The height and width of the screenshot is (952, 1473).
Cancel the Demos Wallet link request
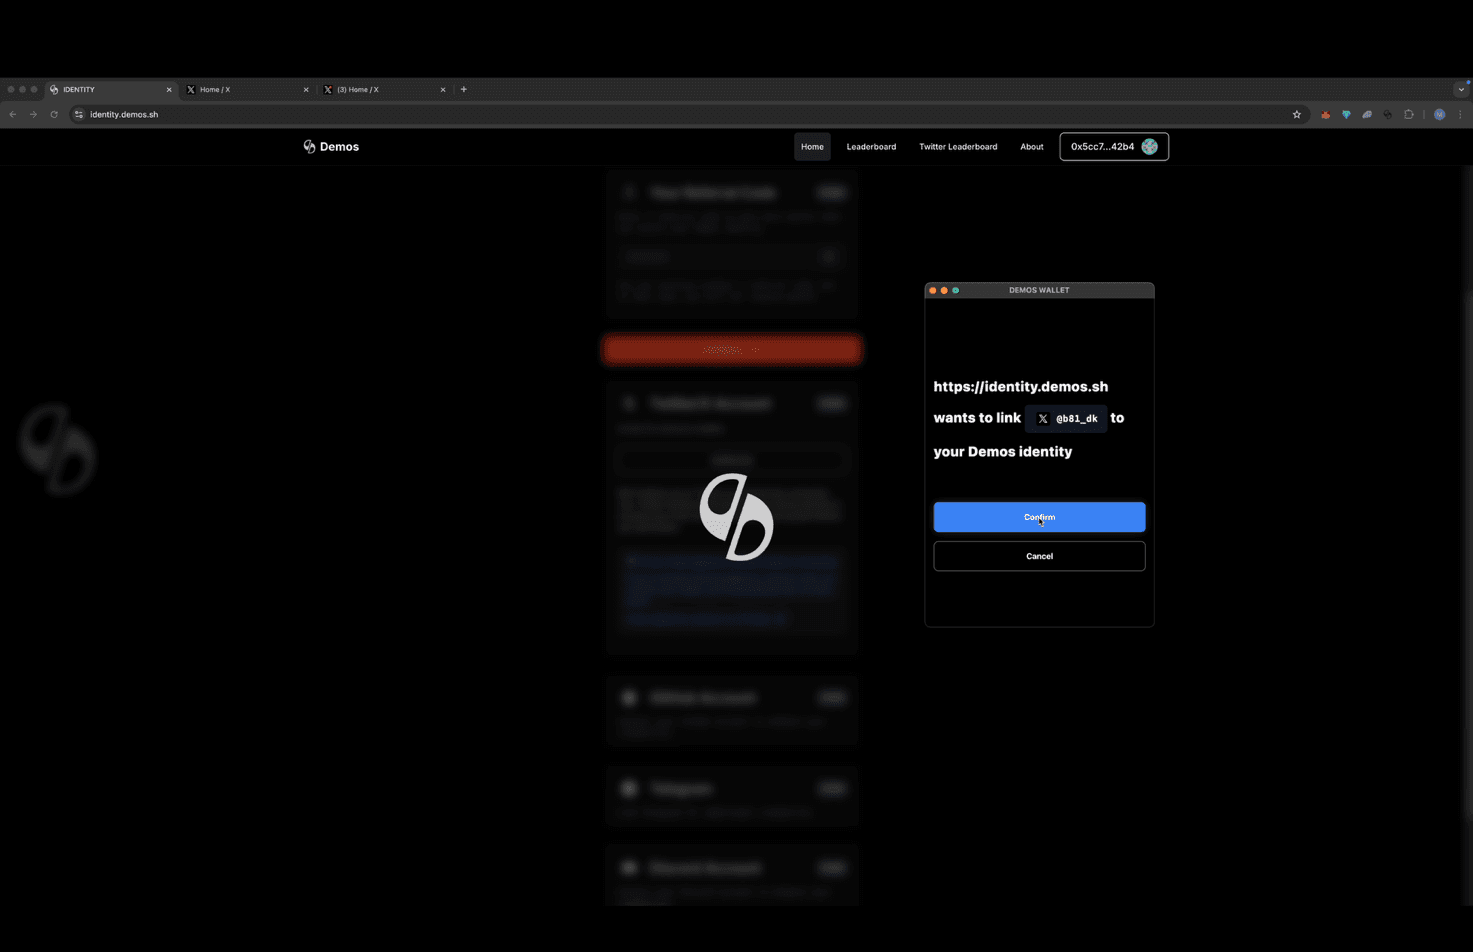click(1038, 556)
